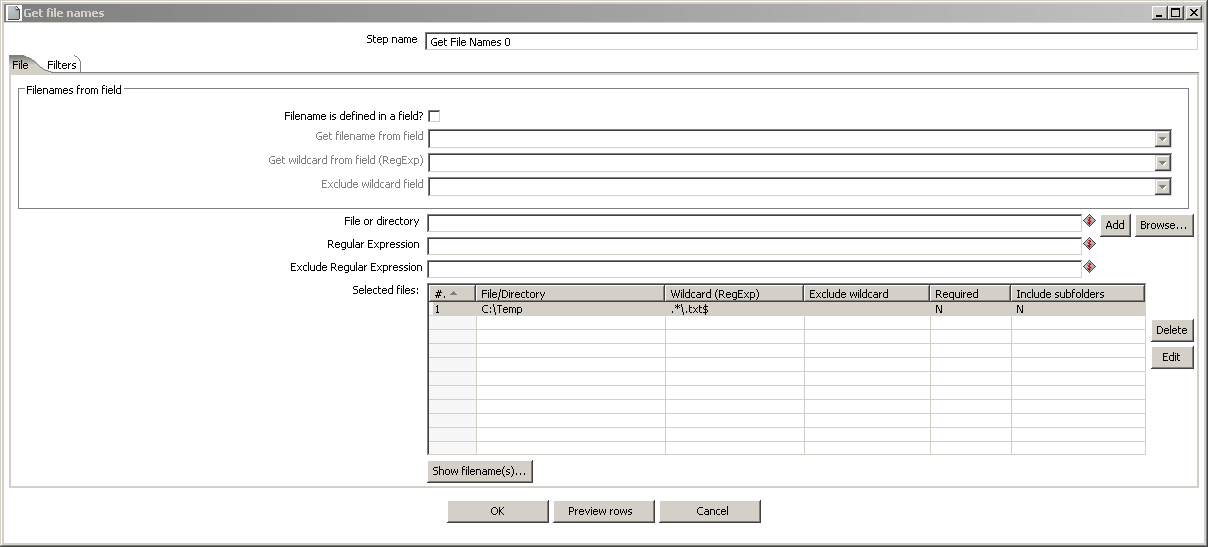Click the Required 'N' cell in row 1
This screenshot has height=547, width=1208.
pos(971,309)
